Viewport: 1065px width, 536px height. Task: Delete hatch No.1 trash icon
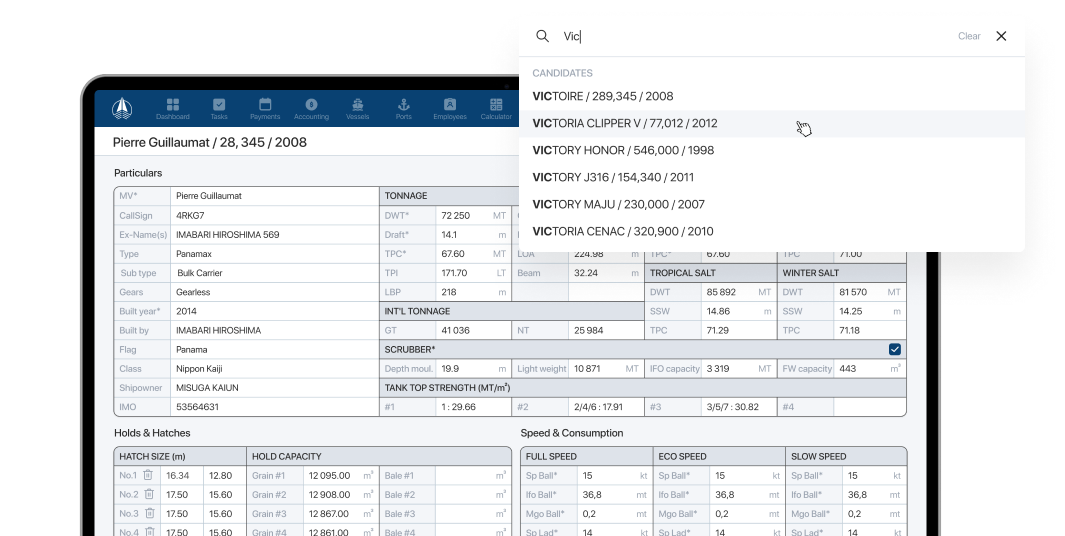pos(147,475)
